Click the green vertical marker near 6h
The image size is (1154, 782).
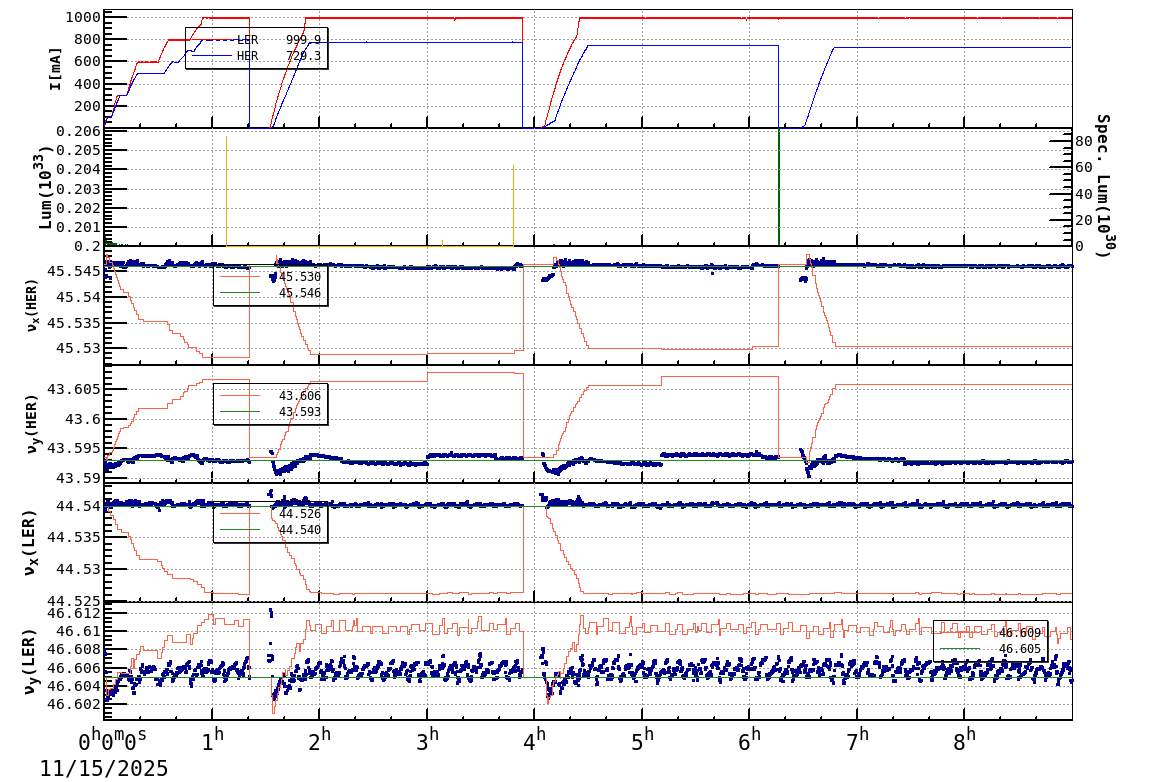tap(779, 190)
